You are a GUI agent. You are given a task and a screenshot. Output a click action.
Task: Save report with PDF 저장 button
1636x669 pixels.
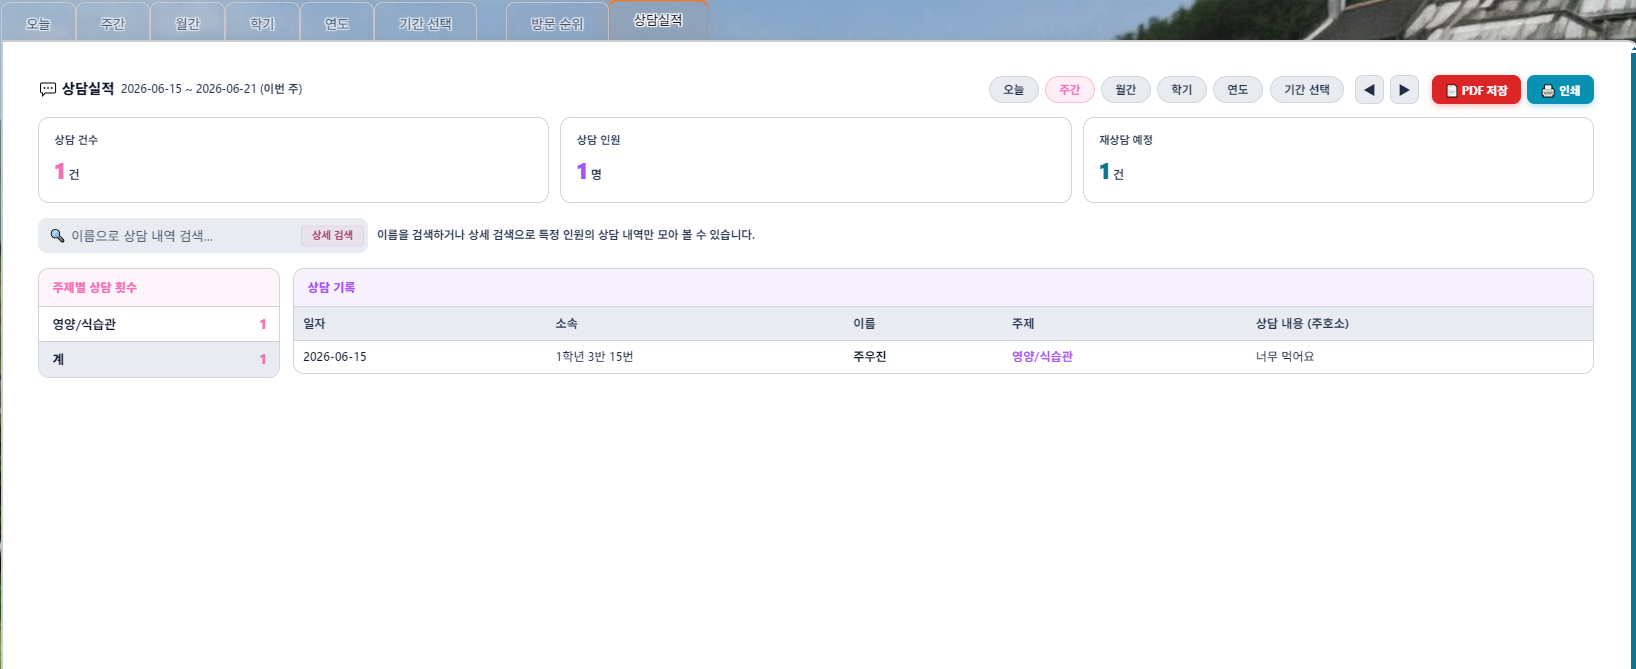[1476, 90]
